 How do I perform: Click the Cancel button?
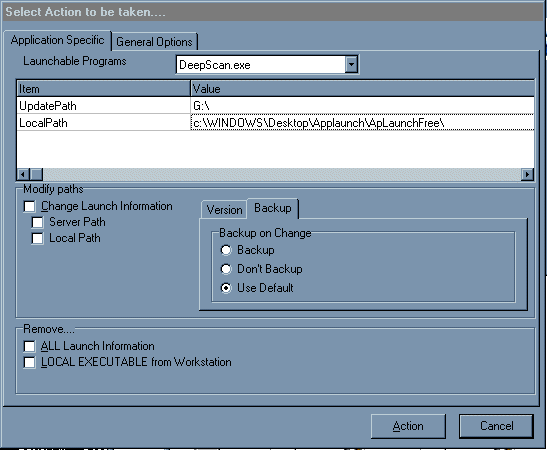496,426
